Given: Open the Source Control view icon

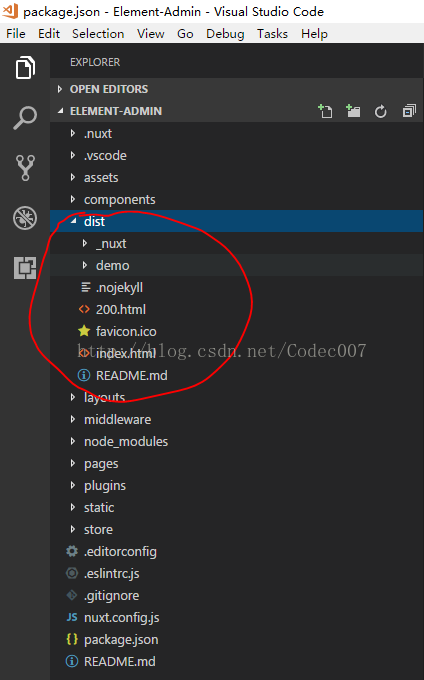Looking at the screenshot, I should coord(25,168).
